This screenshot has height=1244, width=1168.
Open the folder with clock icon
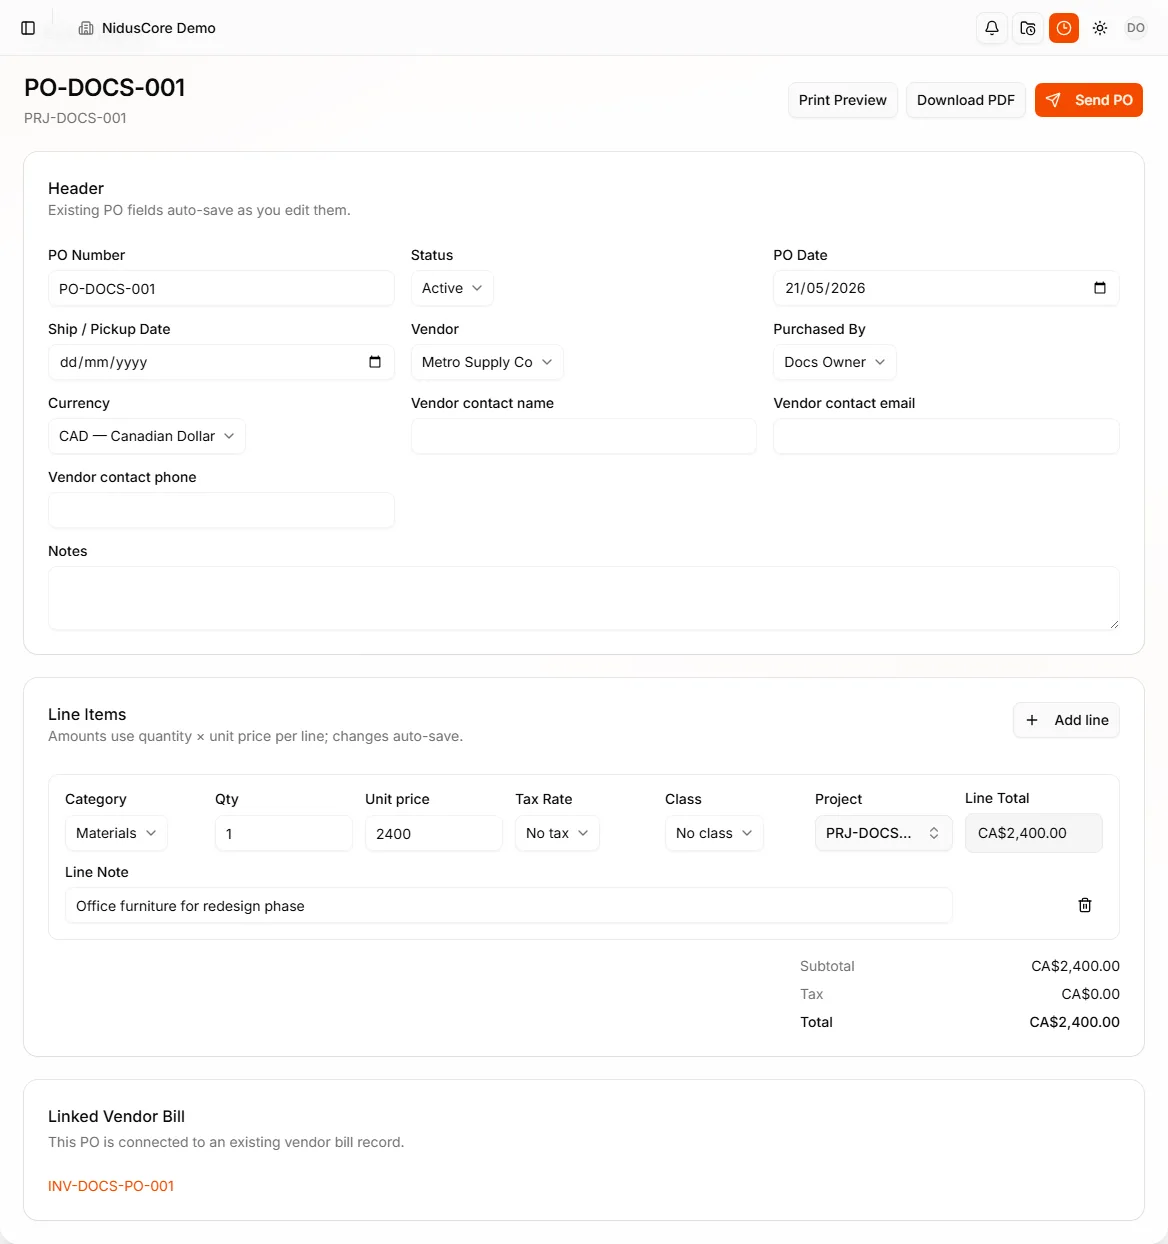(x=1028, y=28)
